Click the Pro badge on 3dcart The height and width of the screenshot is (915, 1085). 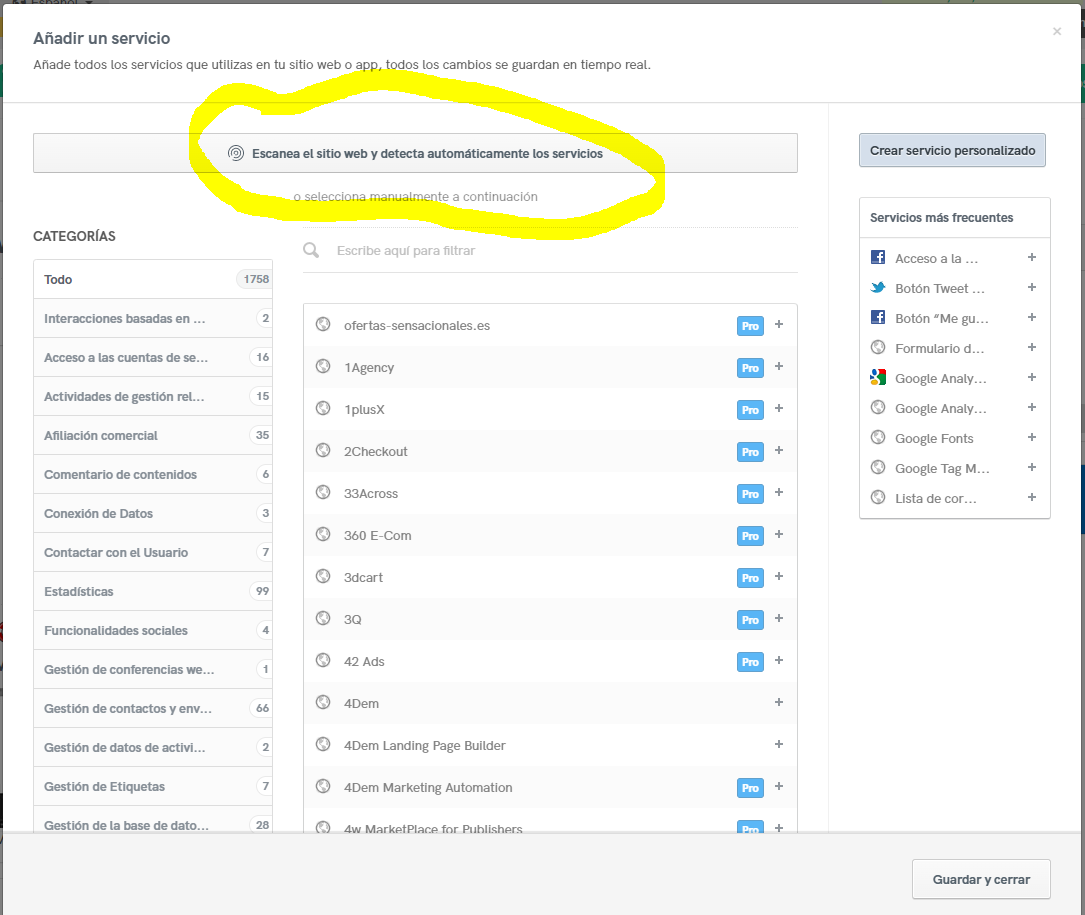749,578
